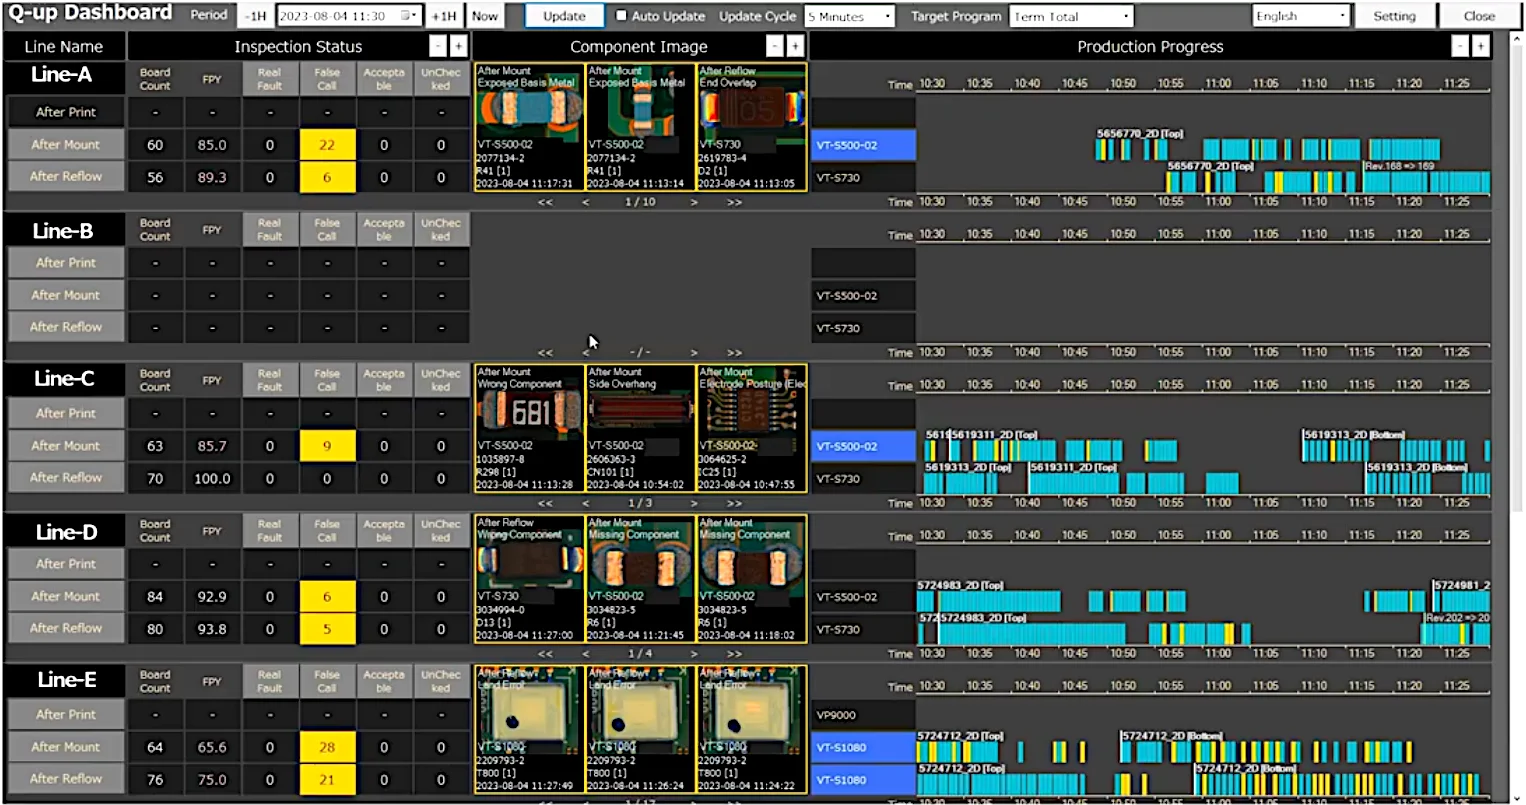Select After Mount row under Line-A

point(66,145)
